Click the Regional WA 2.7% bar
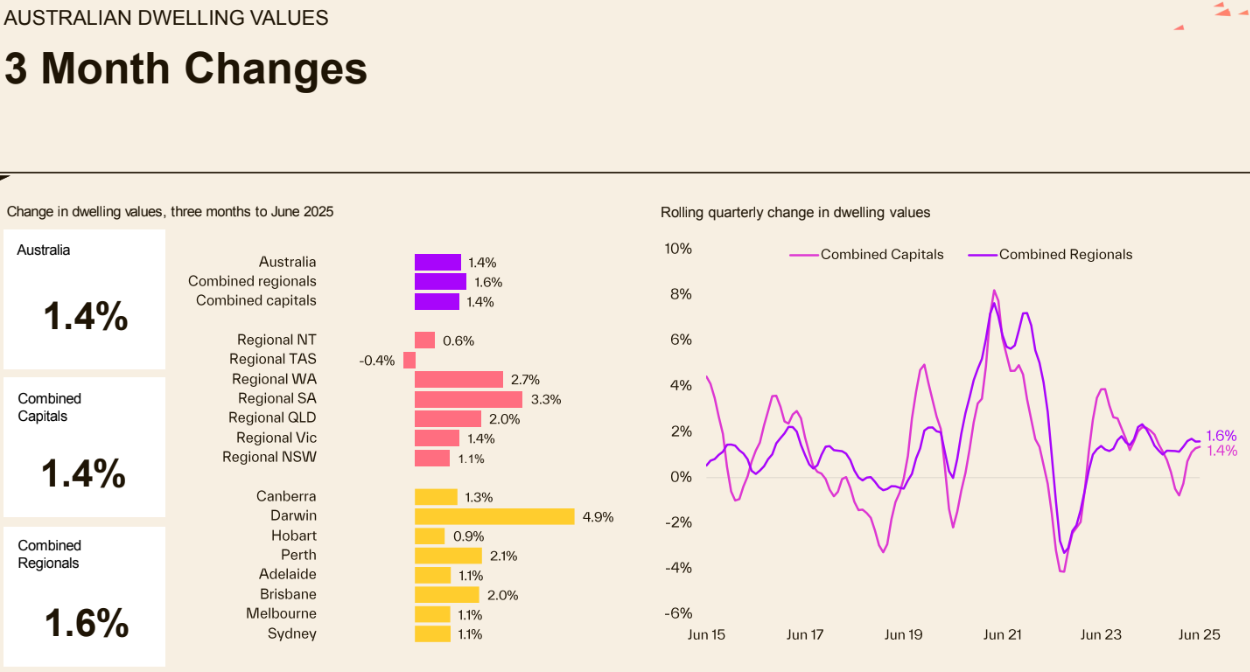The image size is (1250, 672). [458, 379]
